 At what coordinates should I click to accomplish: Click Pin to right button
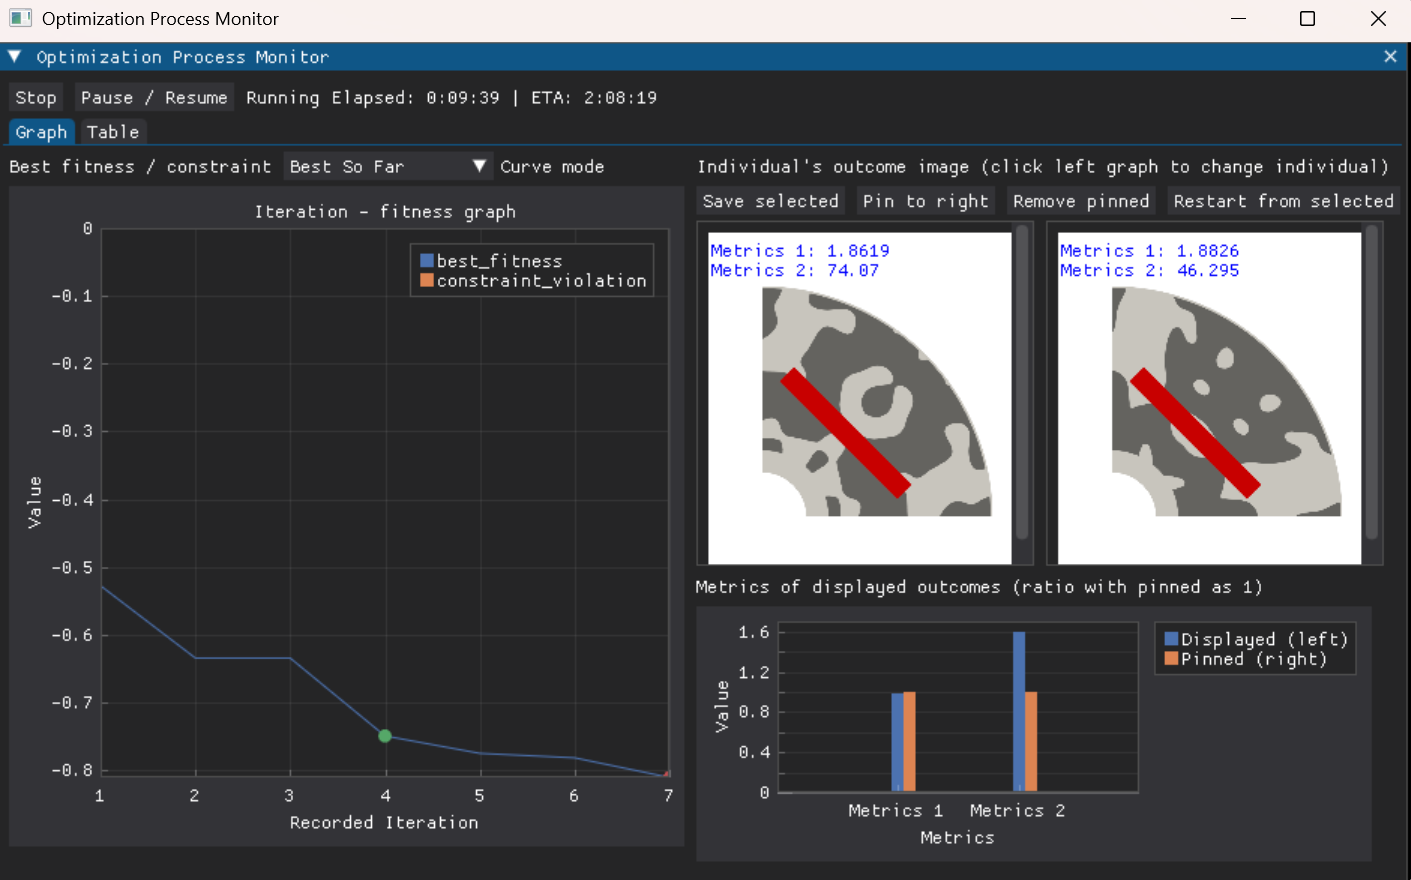(926, 201)
